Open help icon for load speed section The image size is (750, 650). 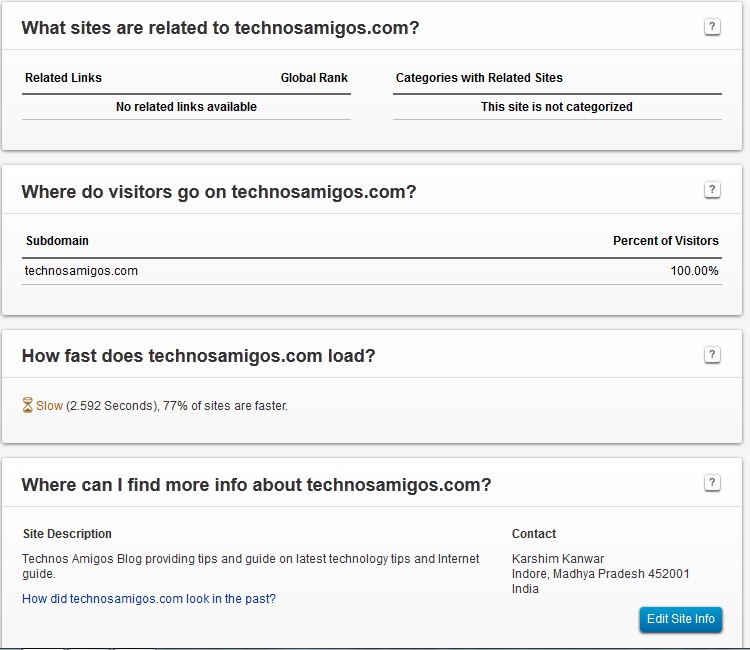coord(712,354)
